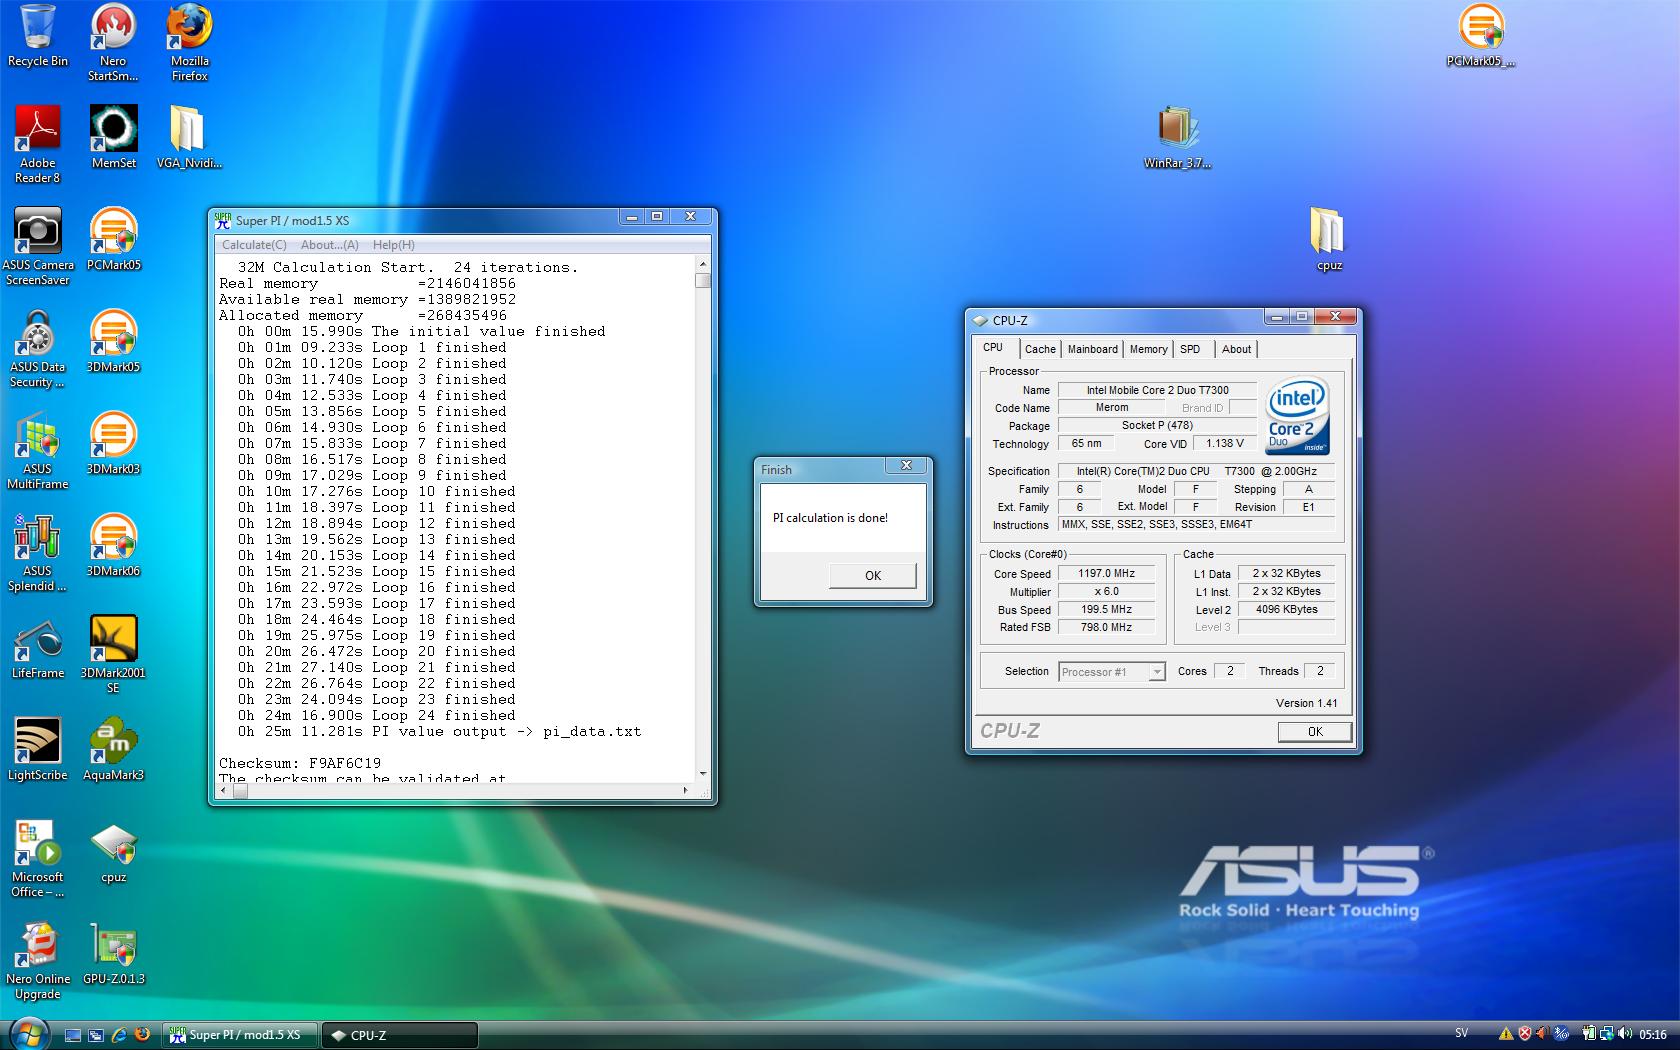The image size is (1680, 1050).
Task: Click Show Desktop quick launch icon
Action: (73, 1035)
